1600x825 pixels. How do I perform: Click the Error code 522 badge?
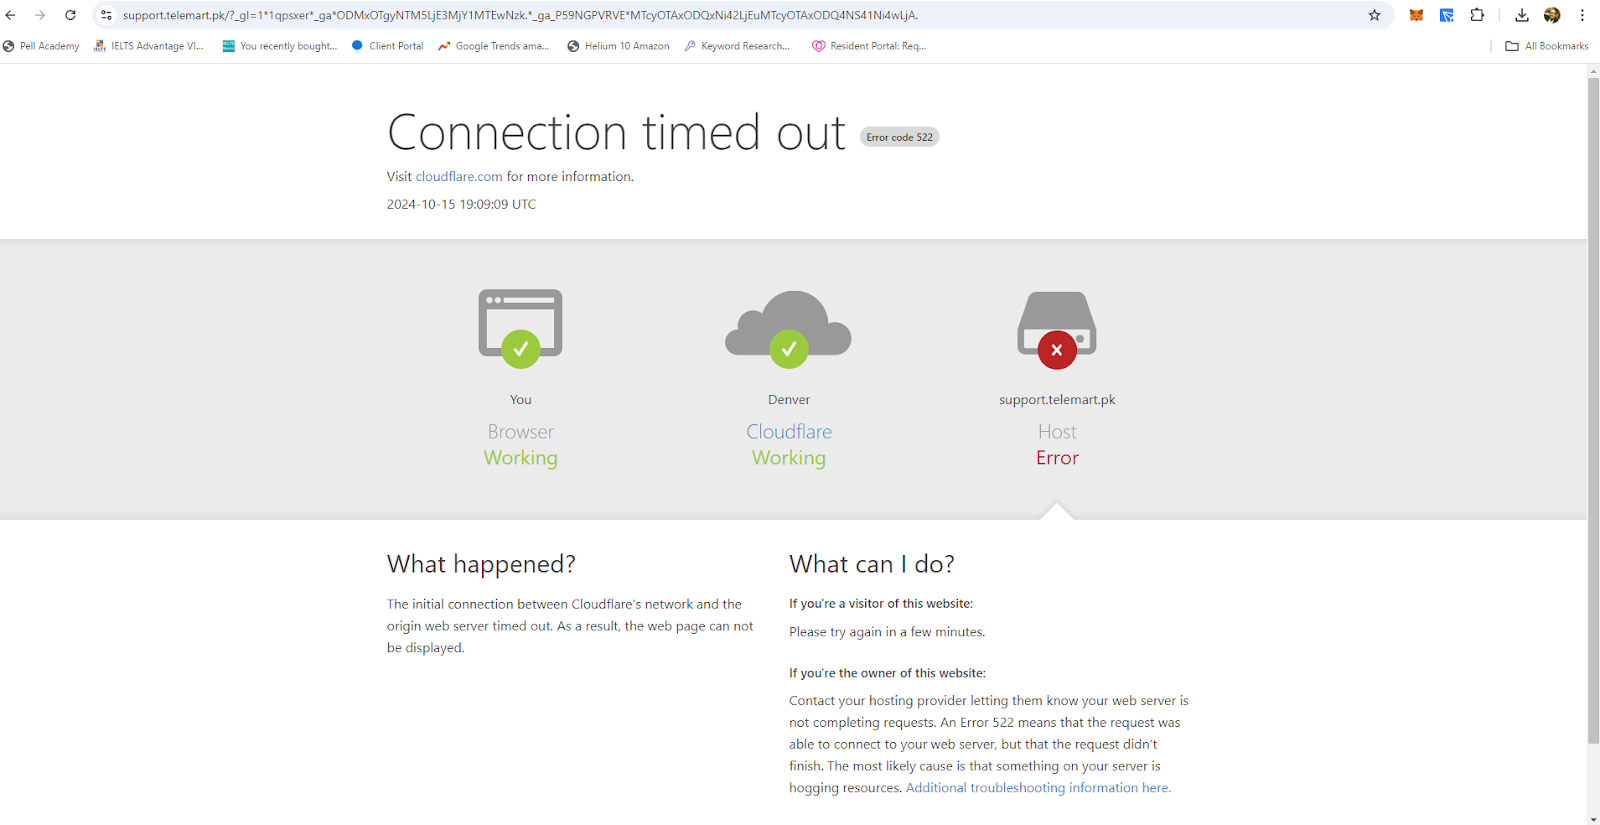pyautogui.click(x=899, y=137)
